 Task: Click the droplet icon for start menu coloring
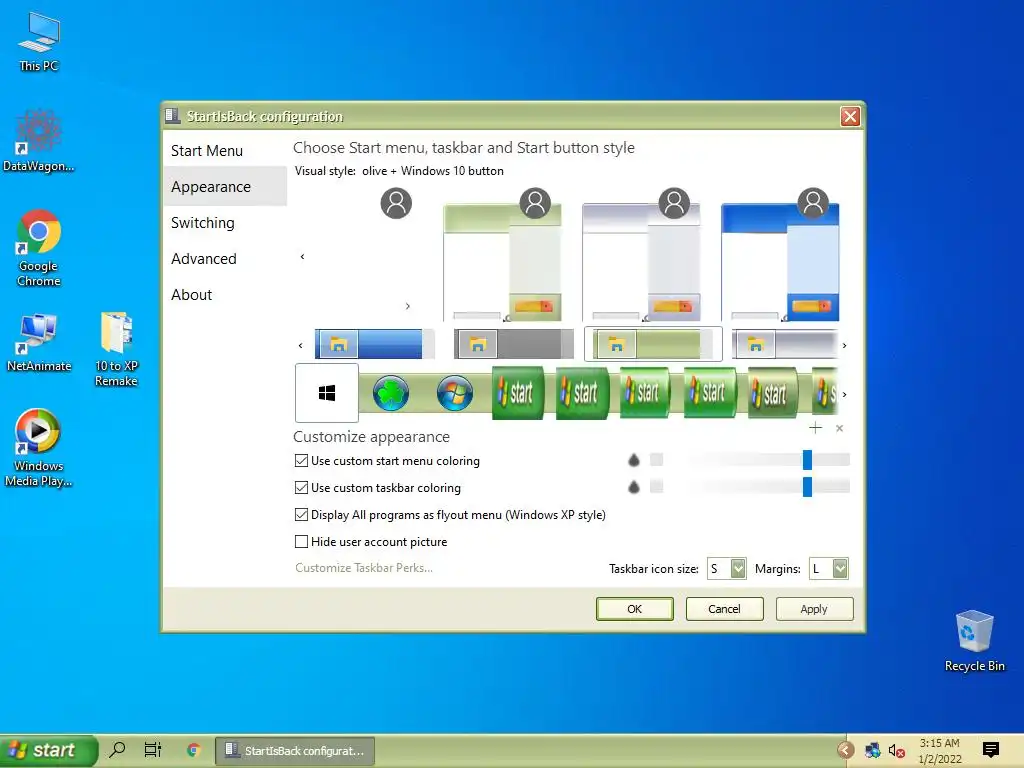click(633, 460)
